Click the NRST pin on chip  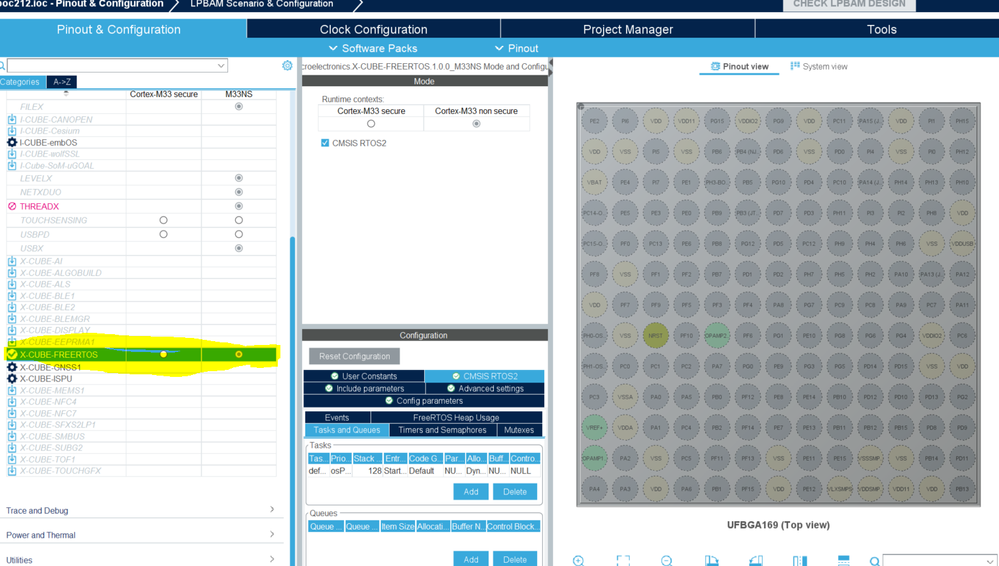[656, 335]
